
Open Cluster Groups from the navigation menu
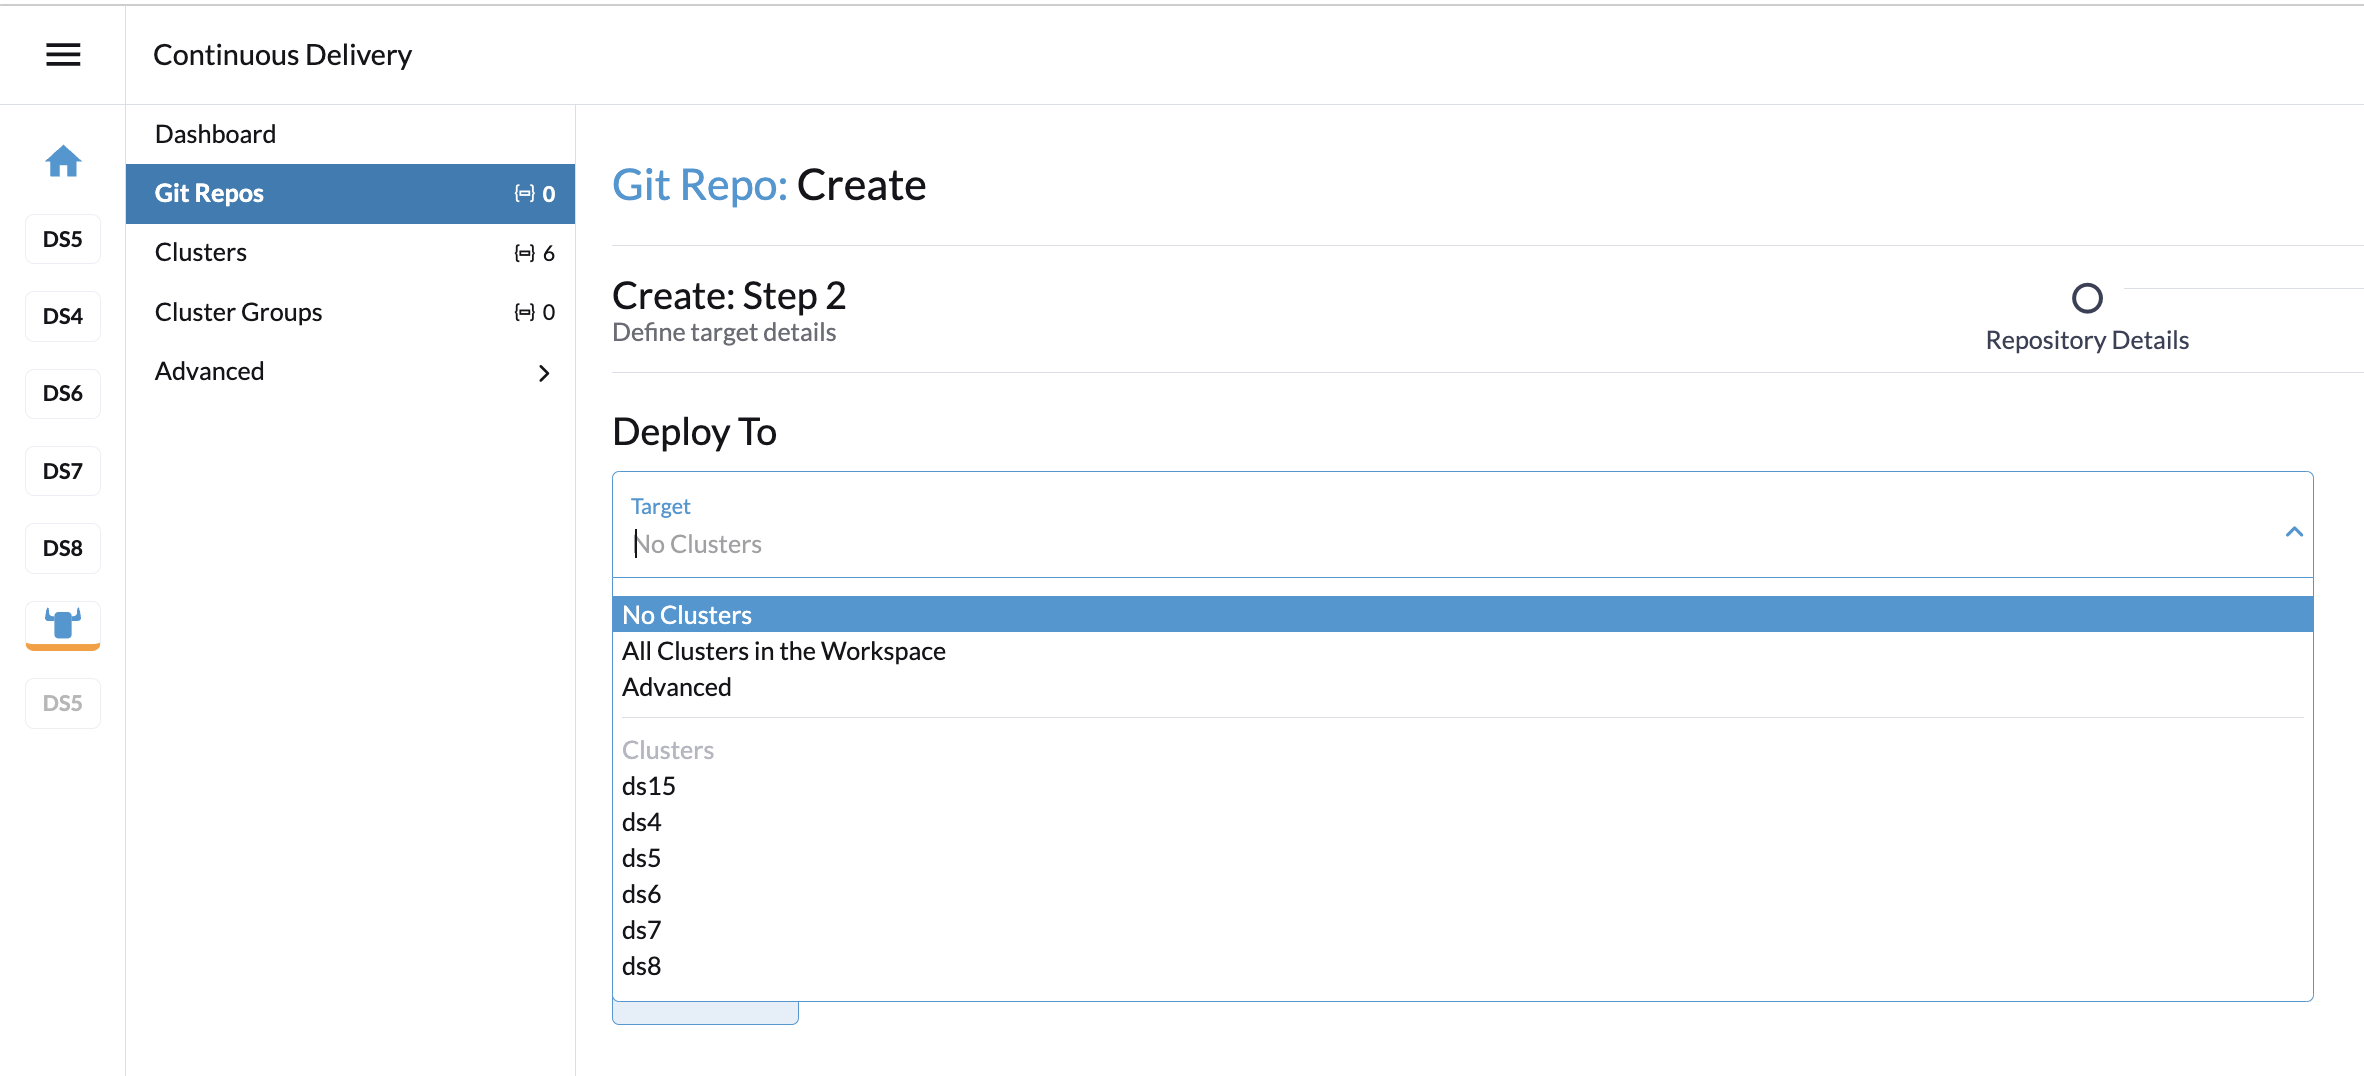pos(238,311)
